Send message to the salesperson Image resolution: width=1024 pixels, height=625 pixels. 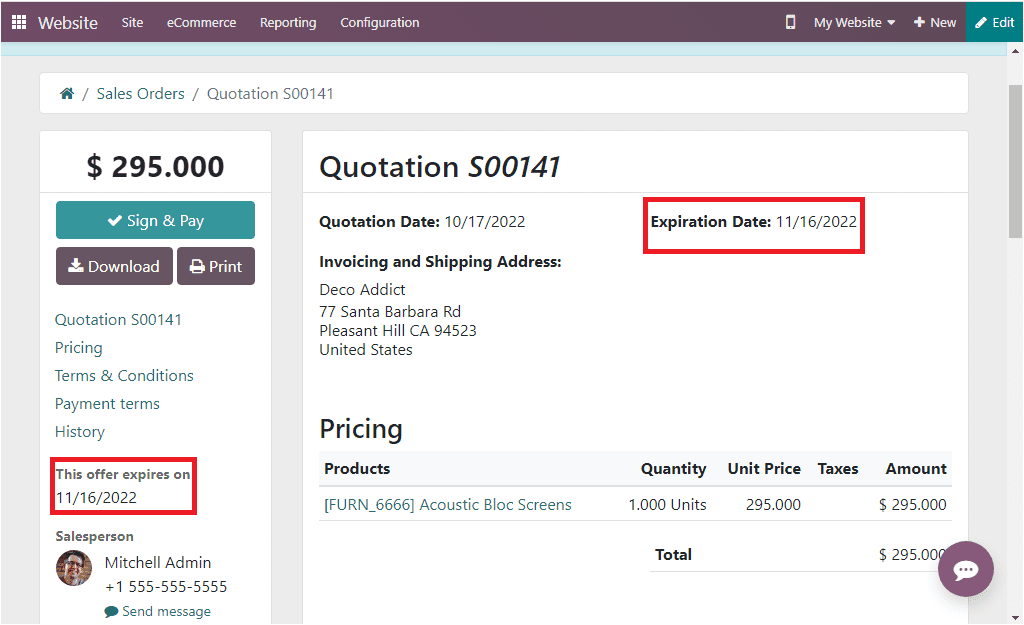(x=157, y=610)
